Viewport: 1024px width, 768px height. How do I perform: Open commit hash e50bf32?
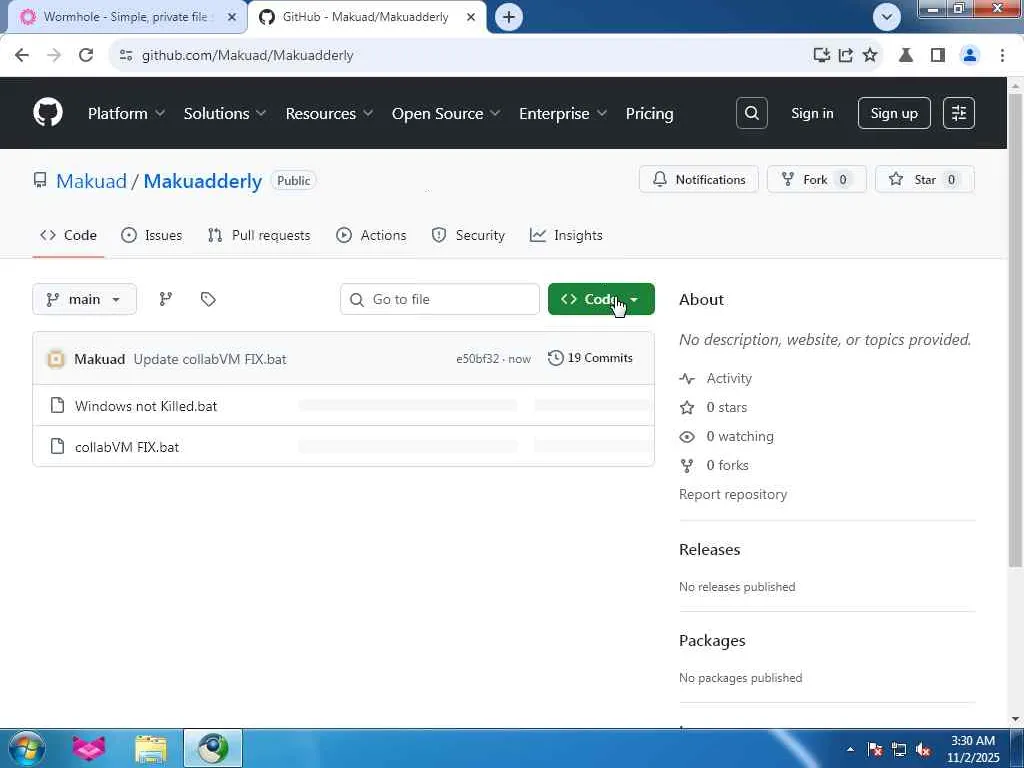(x=477, y=359)
